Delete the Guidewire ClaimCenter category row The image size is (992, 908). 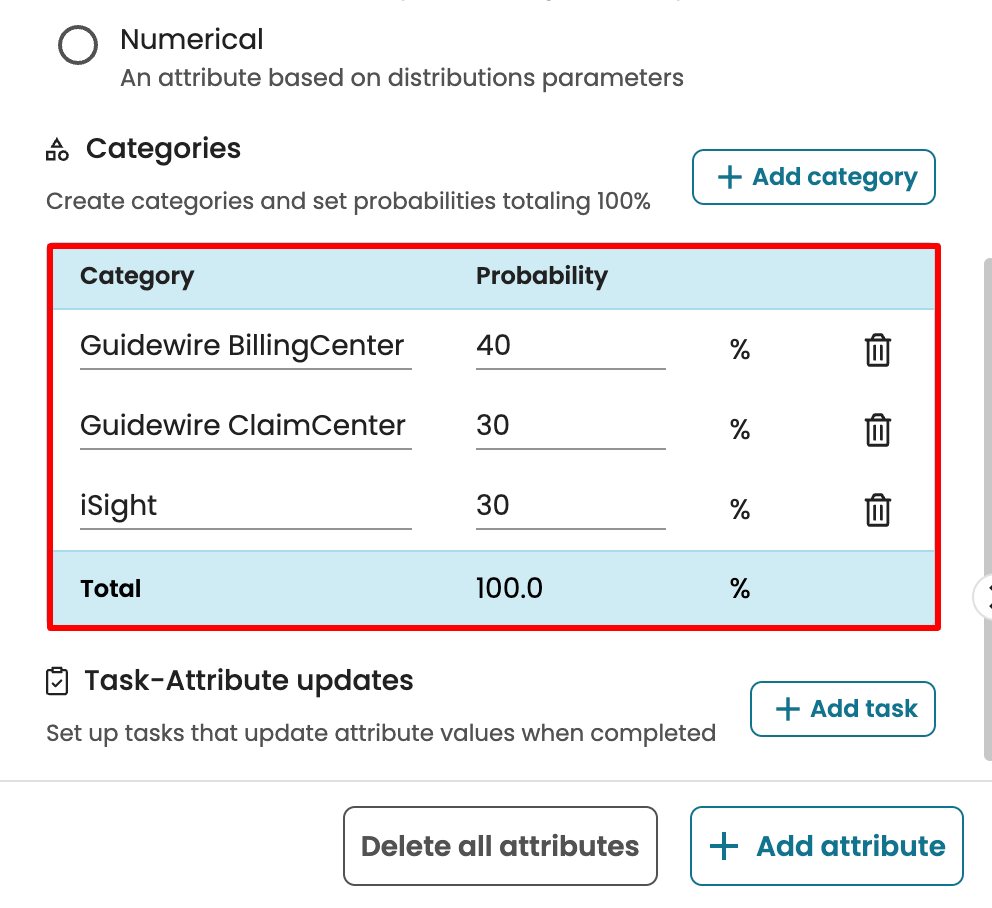877,430
